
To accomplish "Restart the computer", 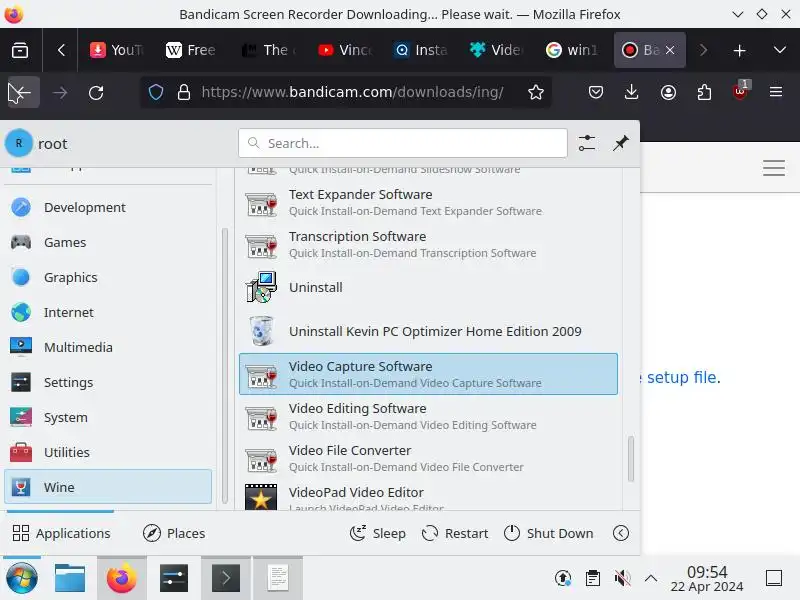I will [455, 533].
